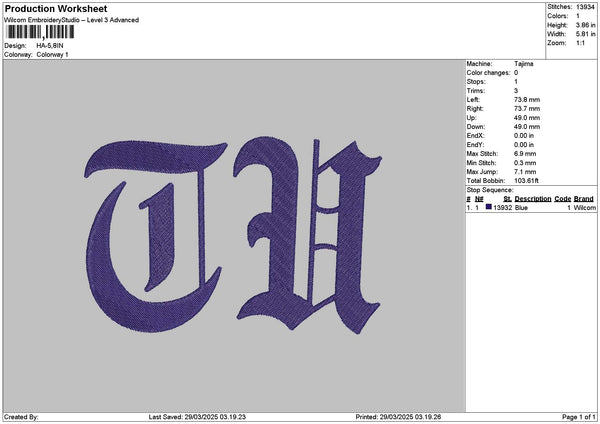
Task: Click the 'Colorway 1' value
Action: point(52,55)
